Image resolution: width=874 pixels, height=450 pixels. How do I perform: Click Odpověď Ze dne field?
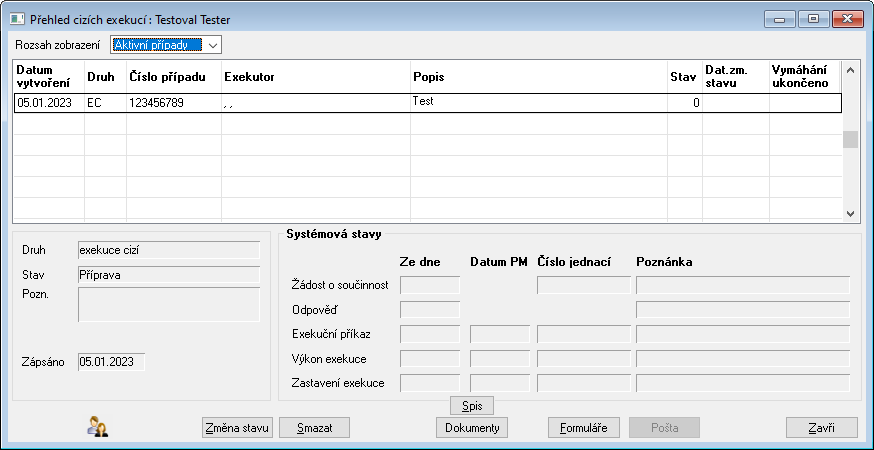tap(430, 309)
